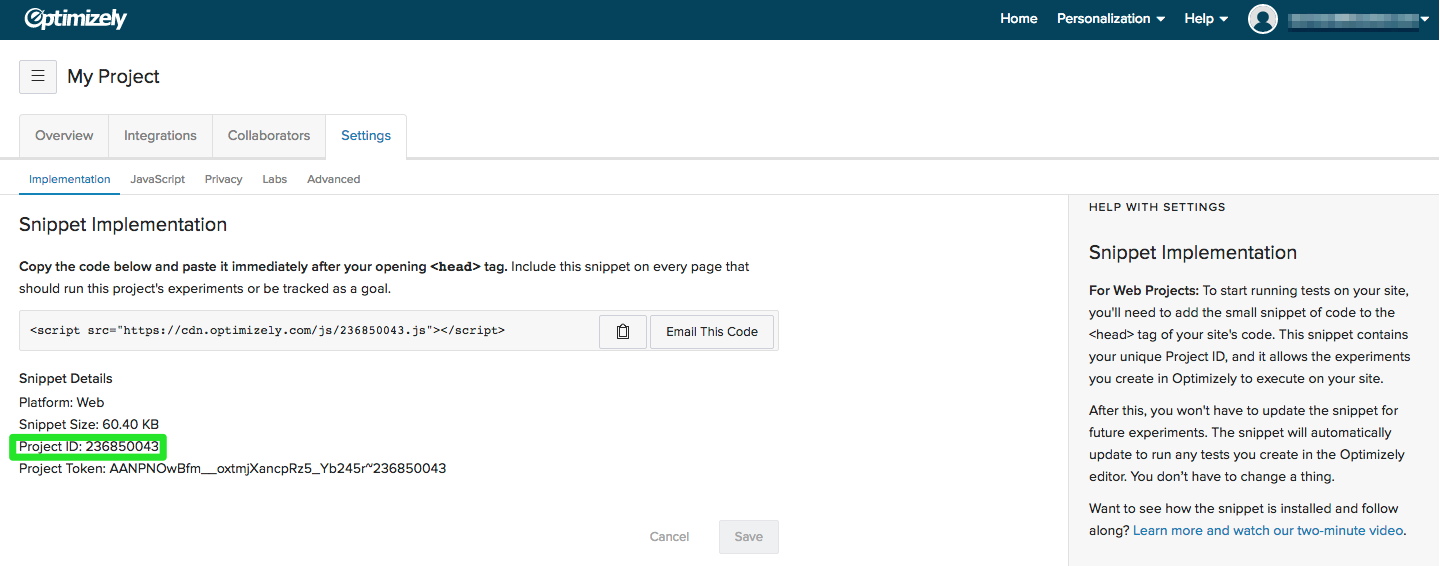Open the blurred account name dropdown
This screenshot has width=1440, height=566.
click(1358, 19)
